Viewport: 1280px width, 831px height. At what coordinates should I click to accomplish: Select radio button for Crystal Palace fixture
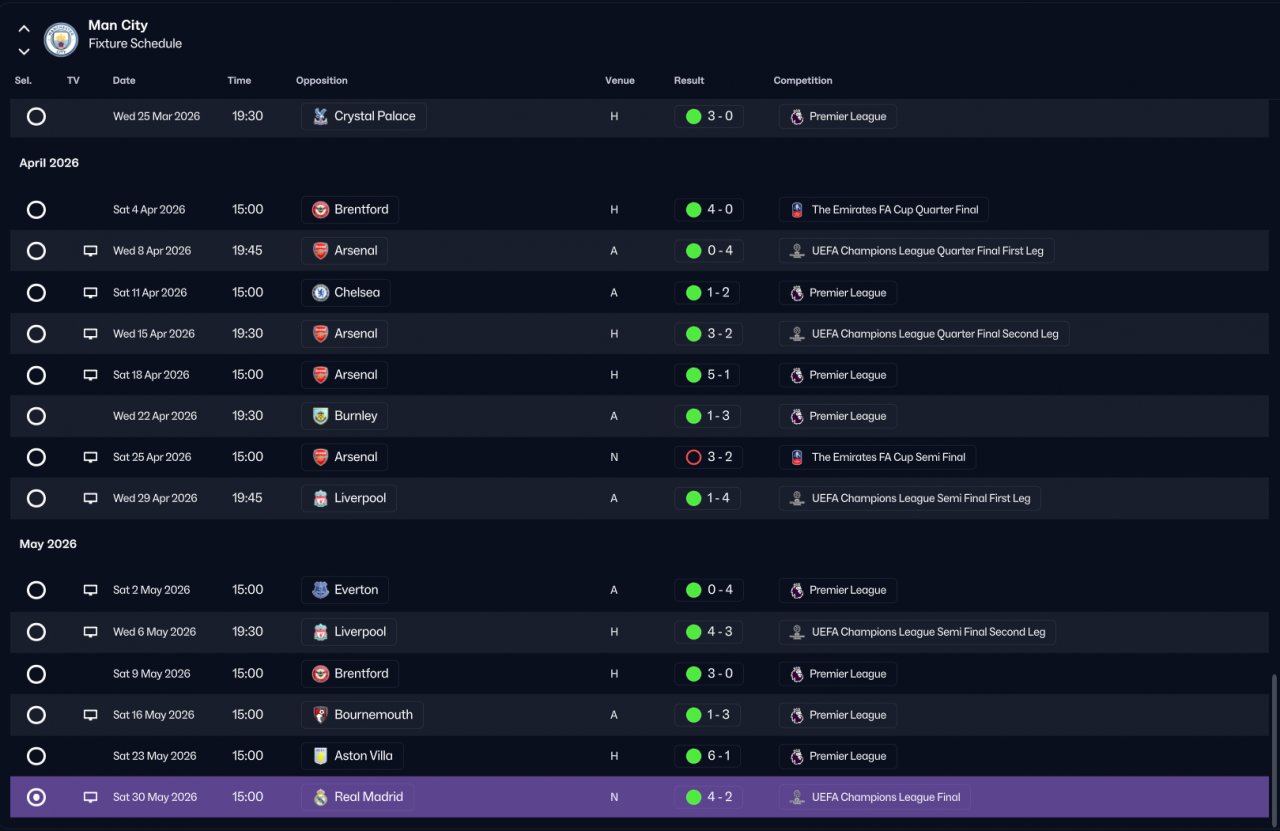[x=36, y=116]
